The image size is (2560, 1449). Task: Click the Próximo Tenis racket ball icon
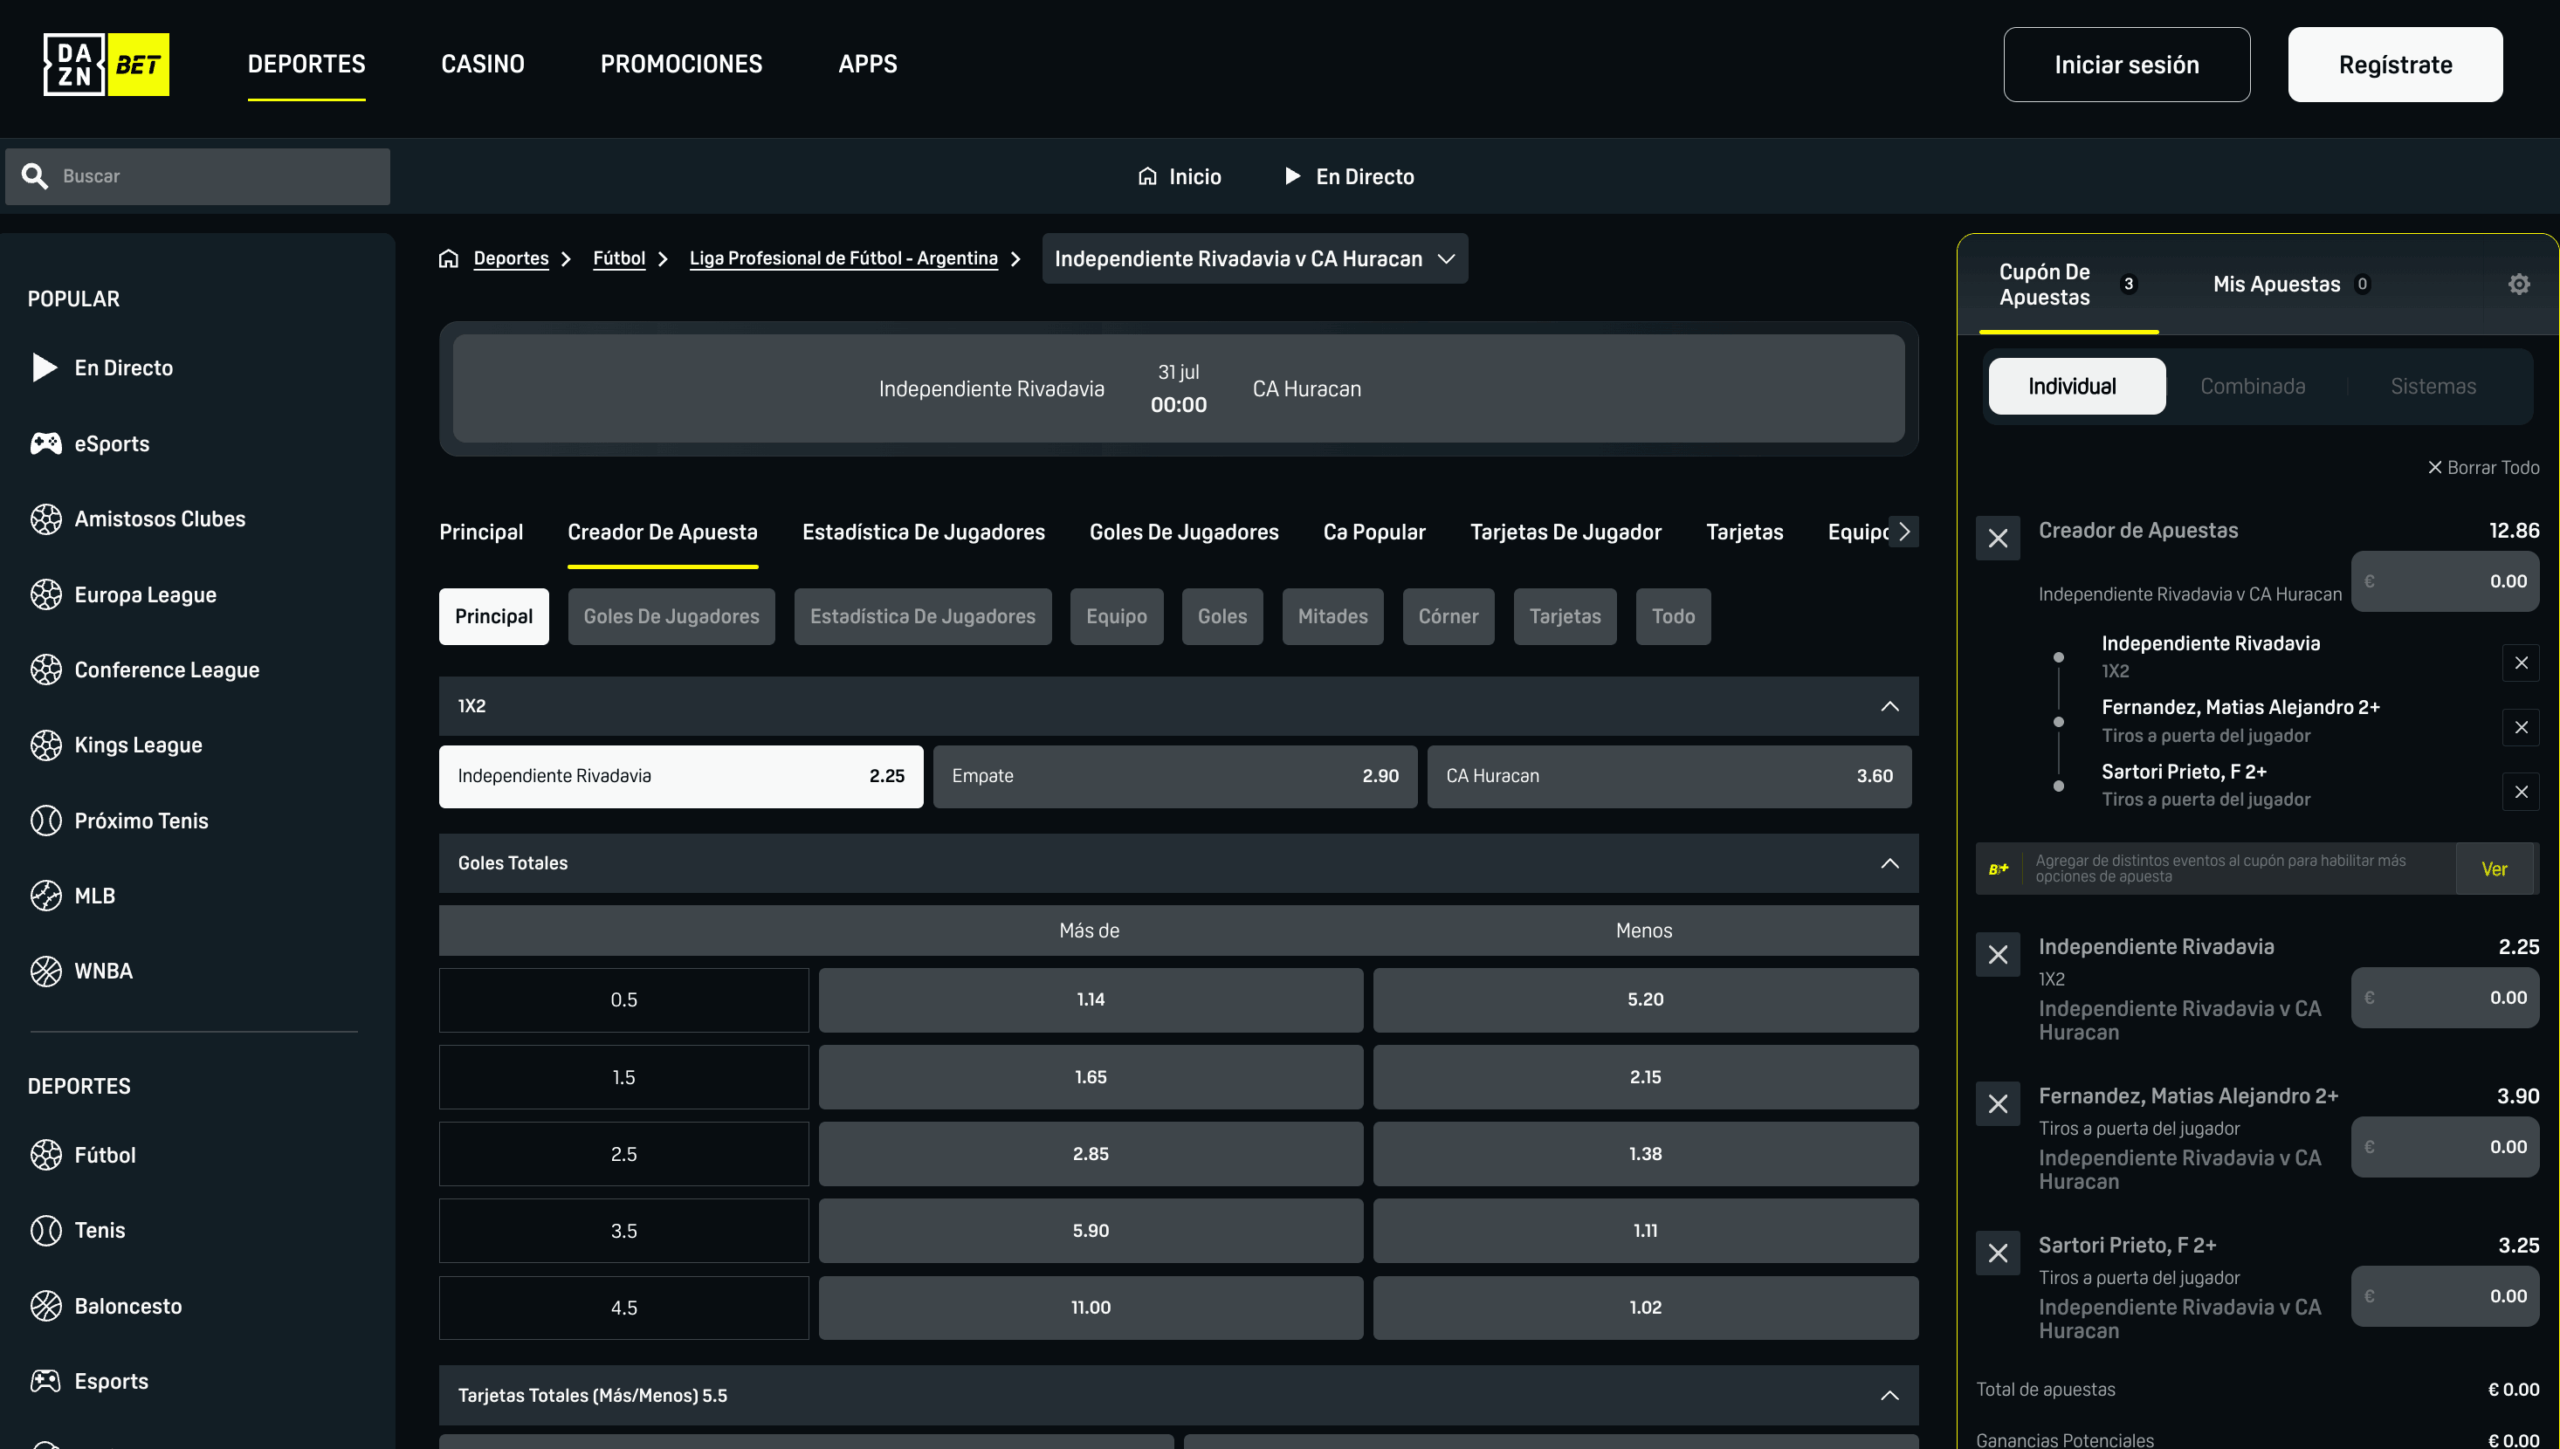[45, 820]
